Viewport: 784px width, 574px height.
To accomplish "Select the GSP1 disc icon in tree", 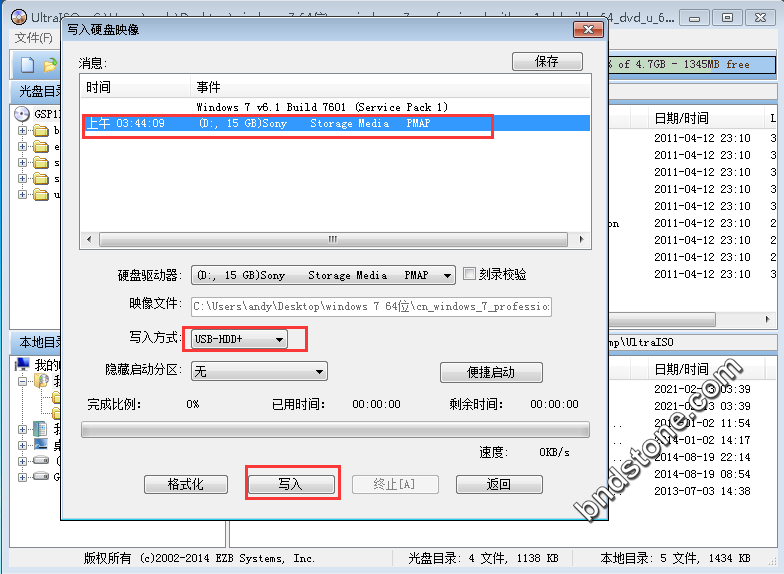I will [x=22, y=114].
